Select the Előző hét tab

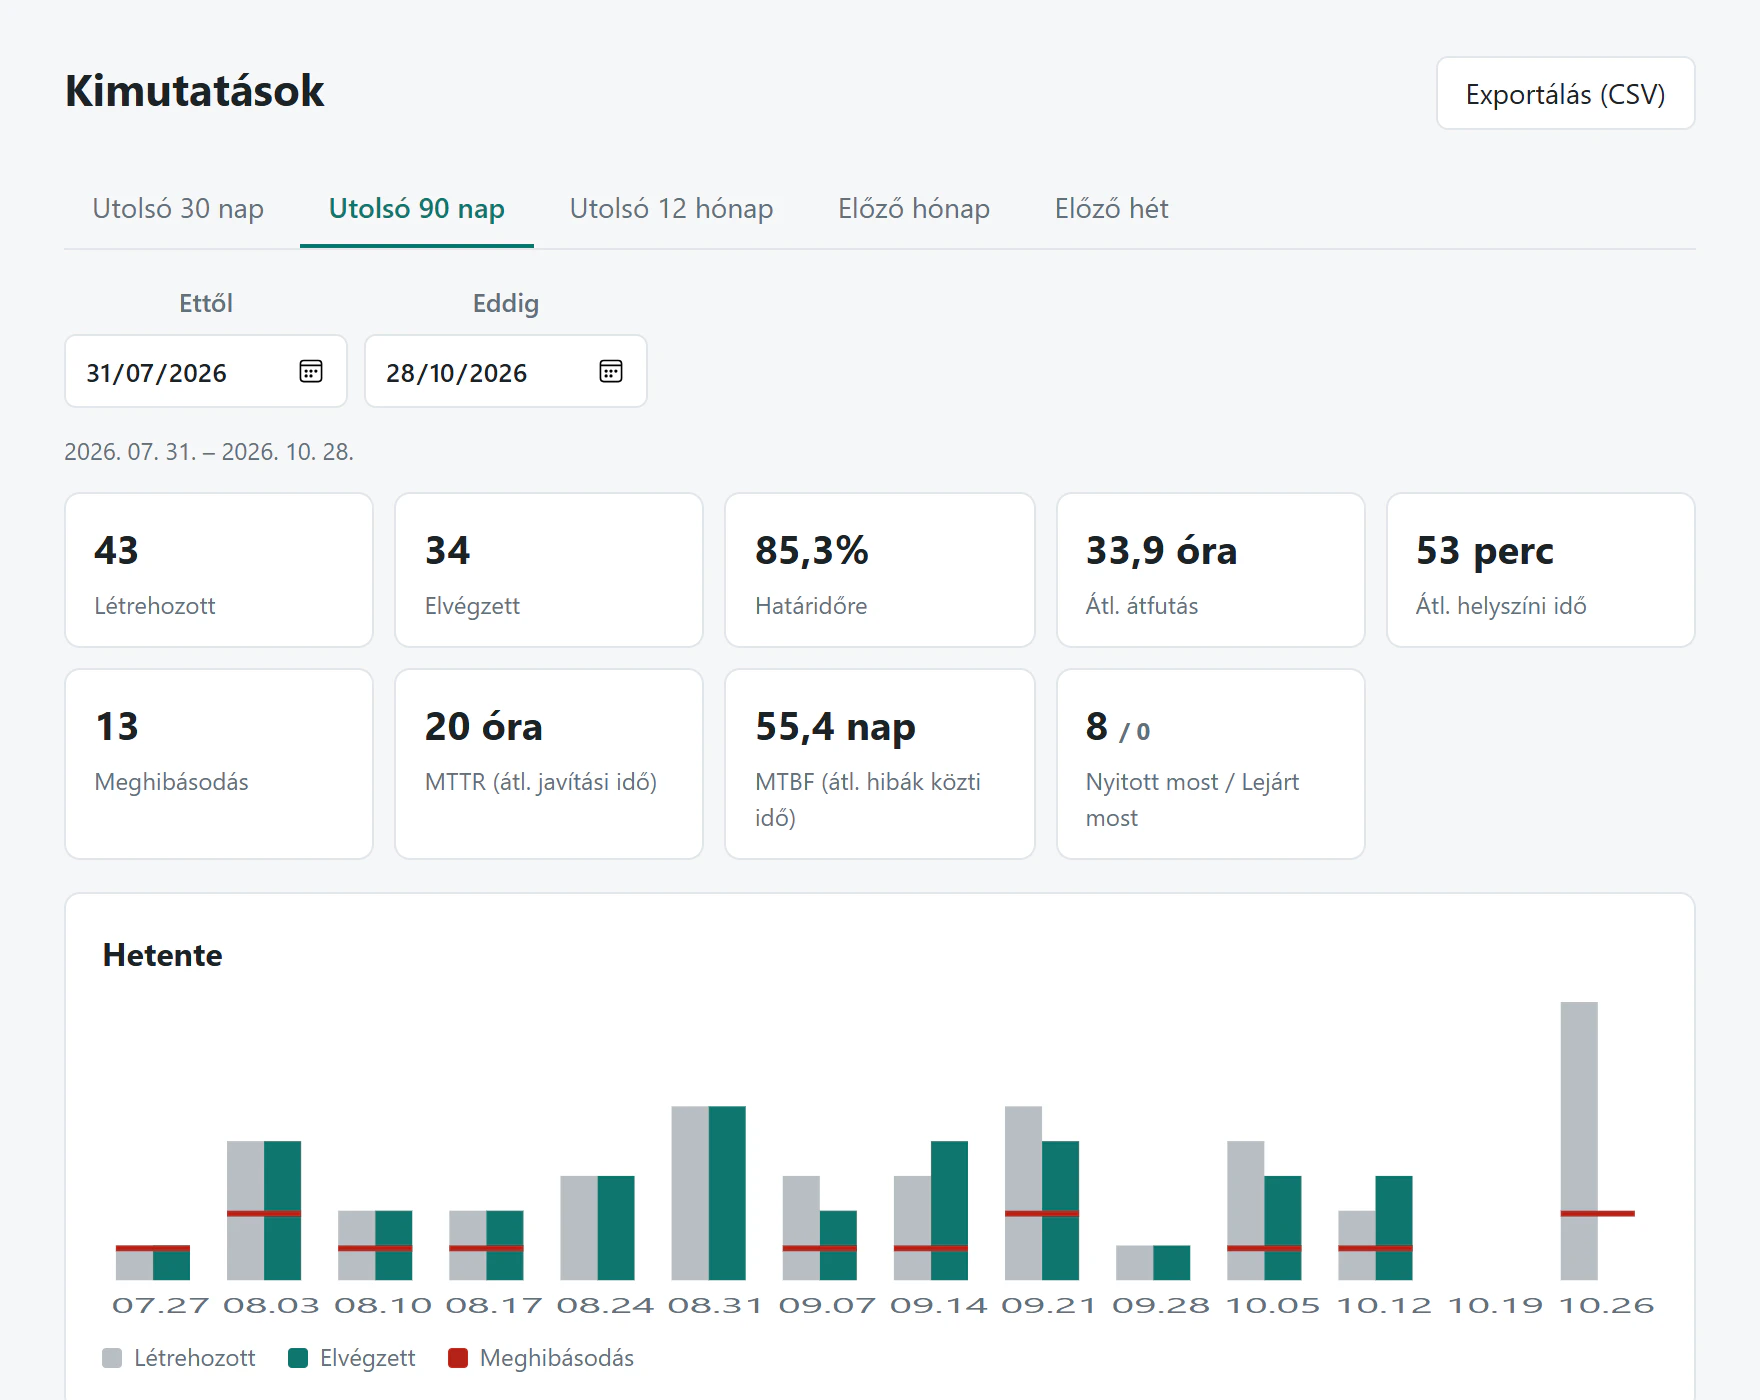(x=1111, y=208)
